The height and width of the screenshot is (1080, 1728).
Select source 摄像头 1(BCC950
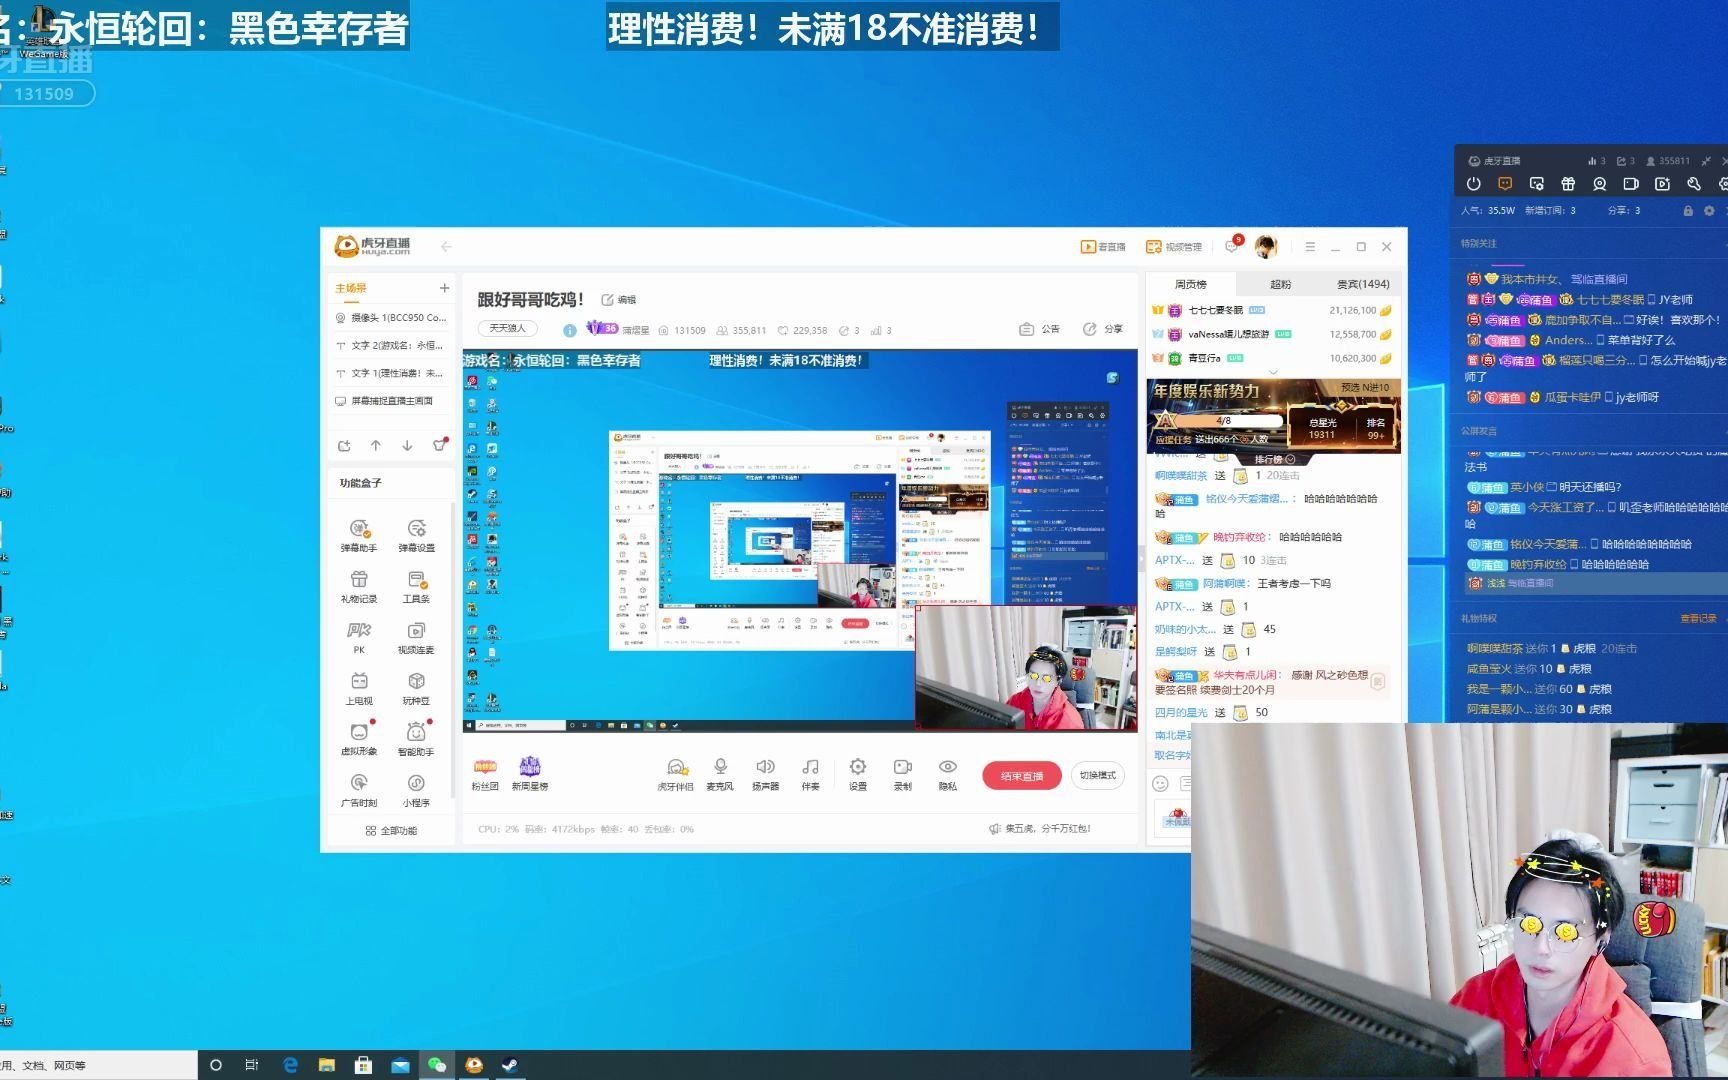(x=391, y=318)
